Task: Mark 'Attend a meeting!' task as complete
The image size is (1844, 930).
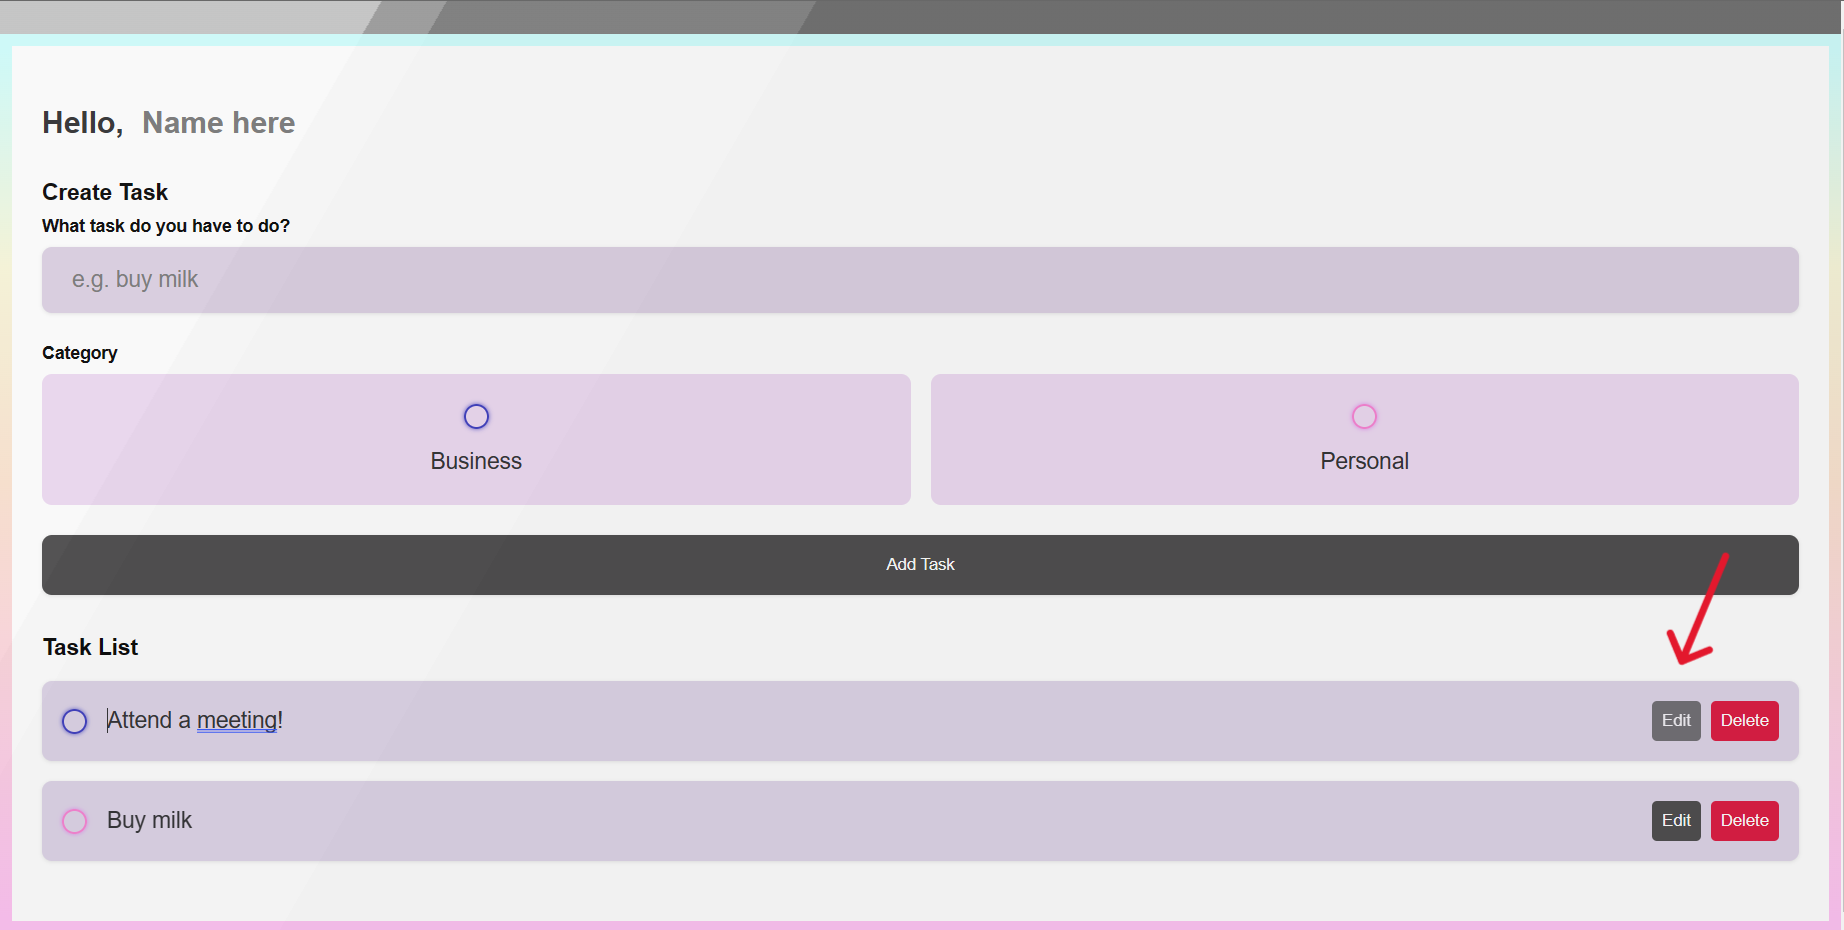Action: (x=74, y=721)
